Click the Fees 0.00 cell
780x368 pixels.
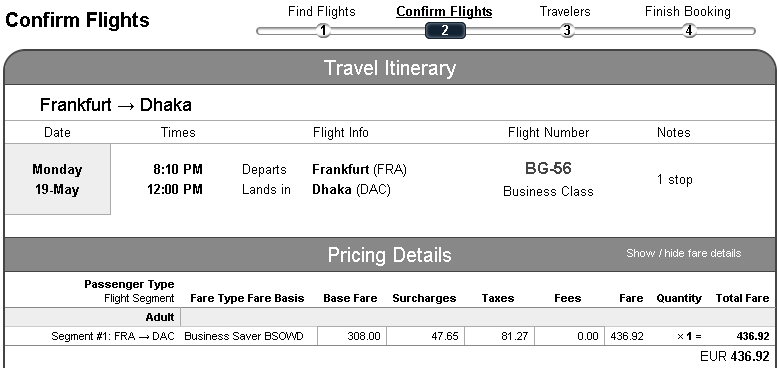coord(570,336)
